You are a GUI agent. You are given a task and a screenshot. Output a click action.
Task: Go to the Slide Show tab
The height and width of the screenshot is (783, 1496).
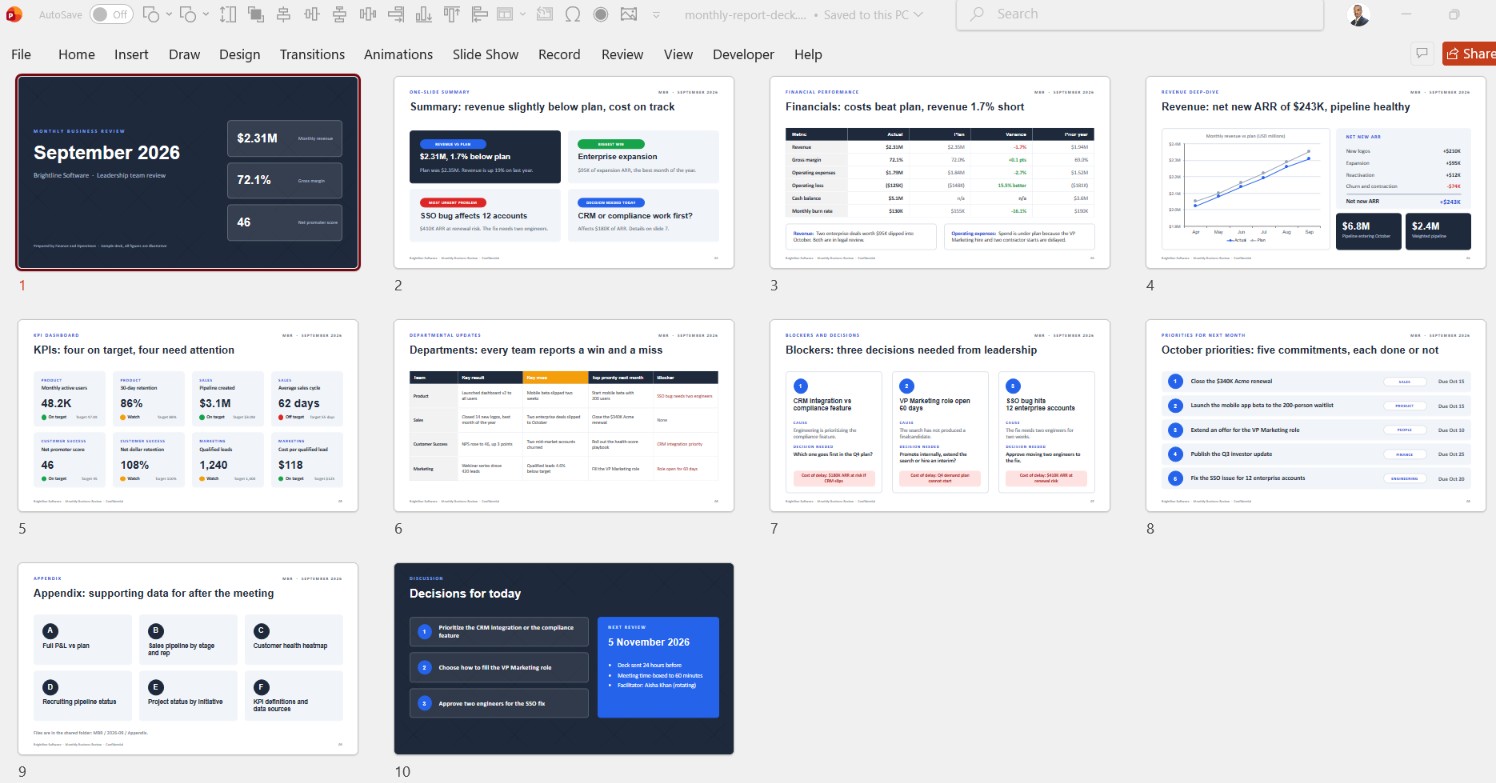click(x=485, y=54)
